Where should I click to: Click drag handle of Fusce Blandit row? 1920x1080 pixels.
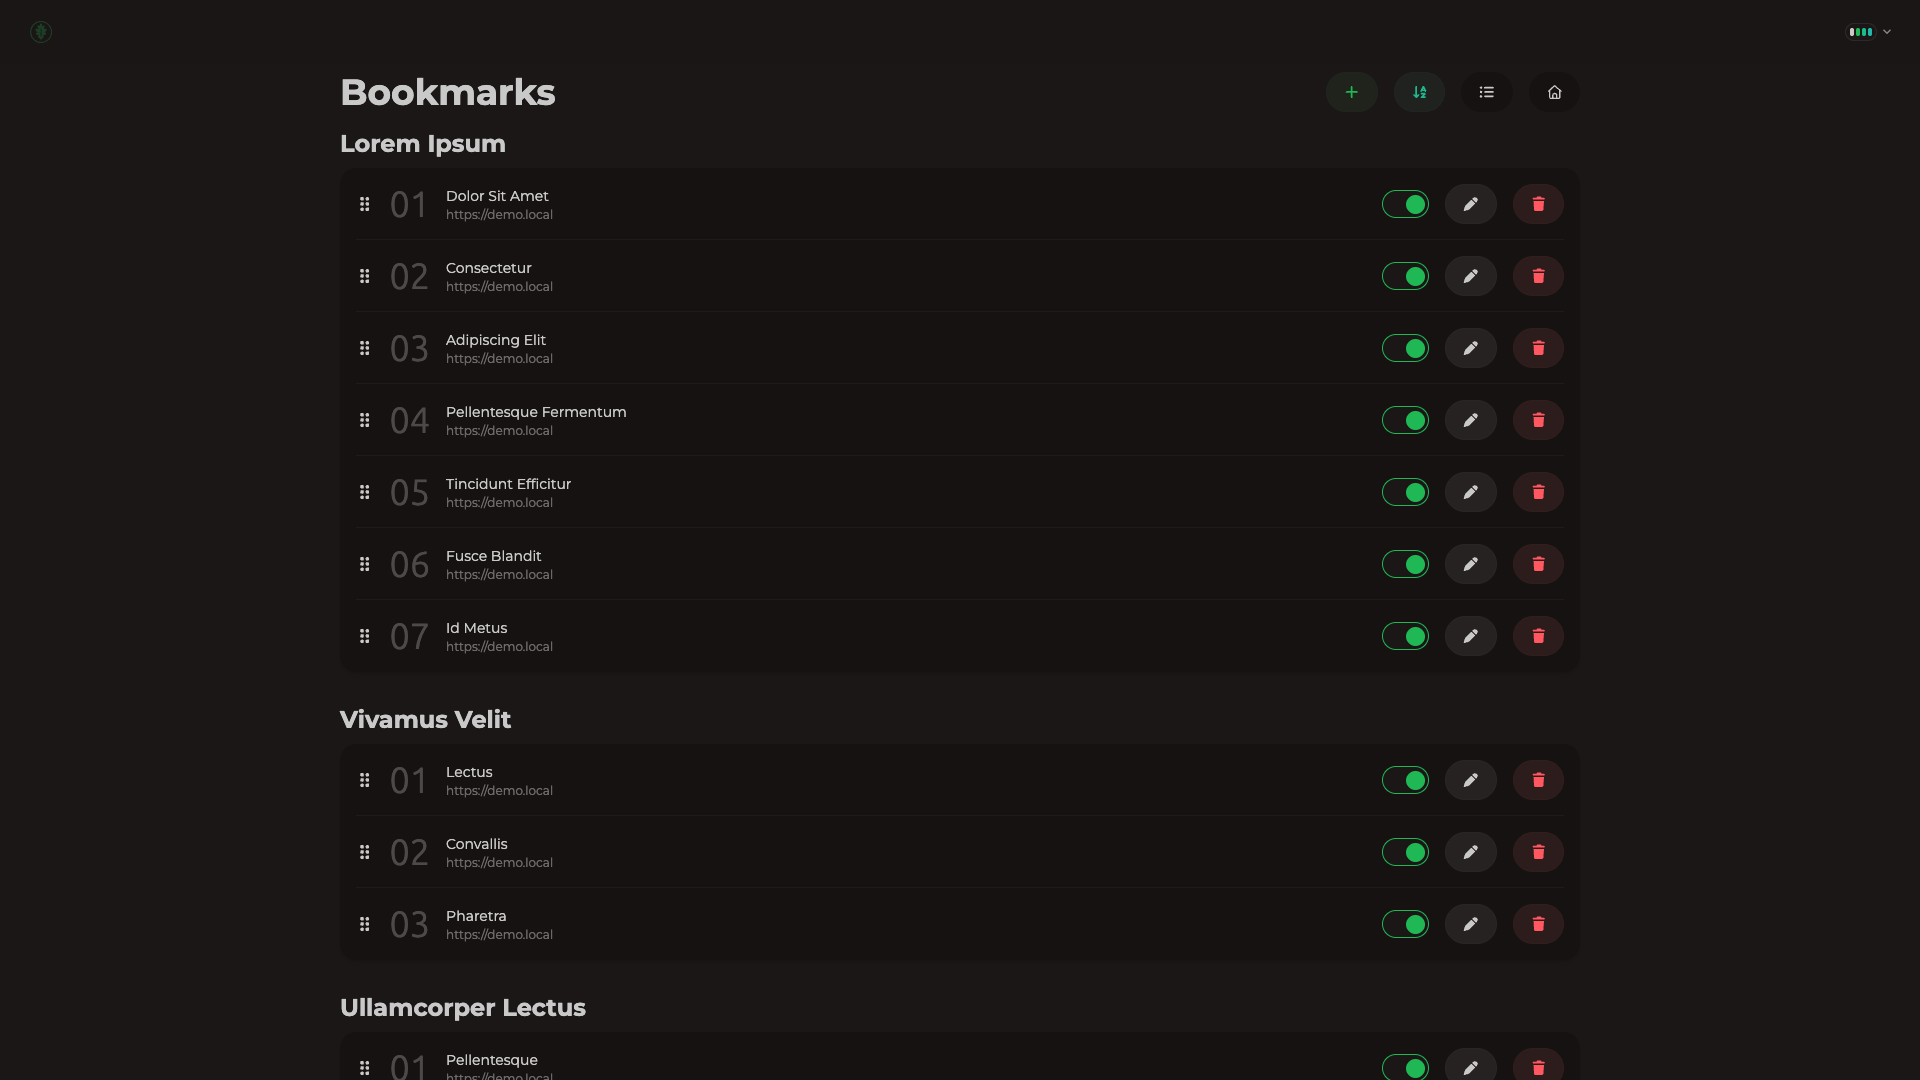point(365,564)
